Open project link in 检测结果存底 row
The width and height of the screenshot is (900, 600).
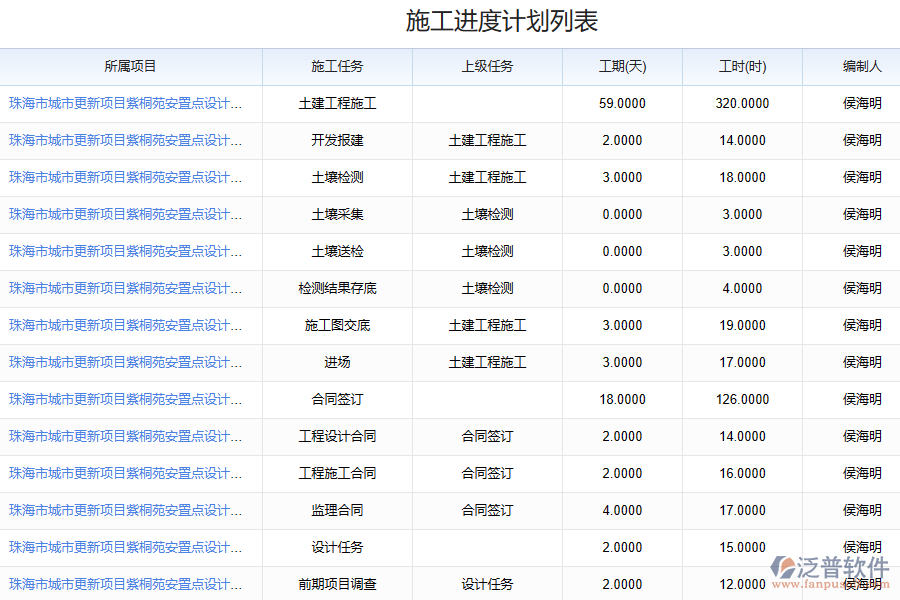(x=125, y=289)
